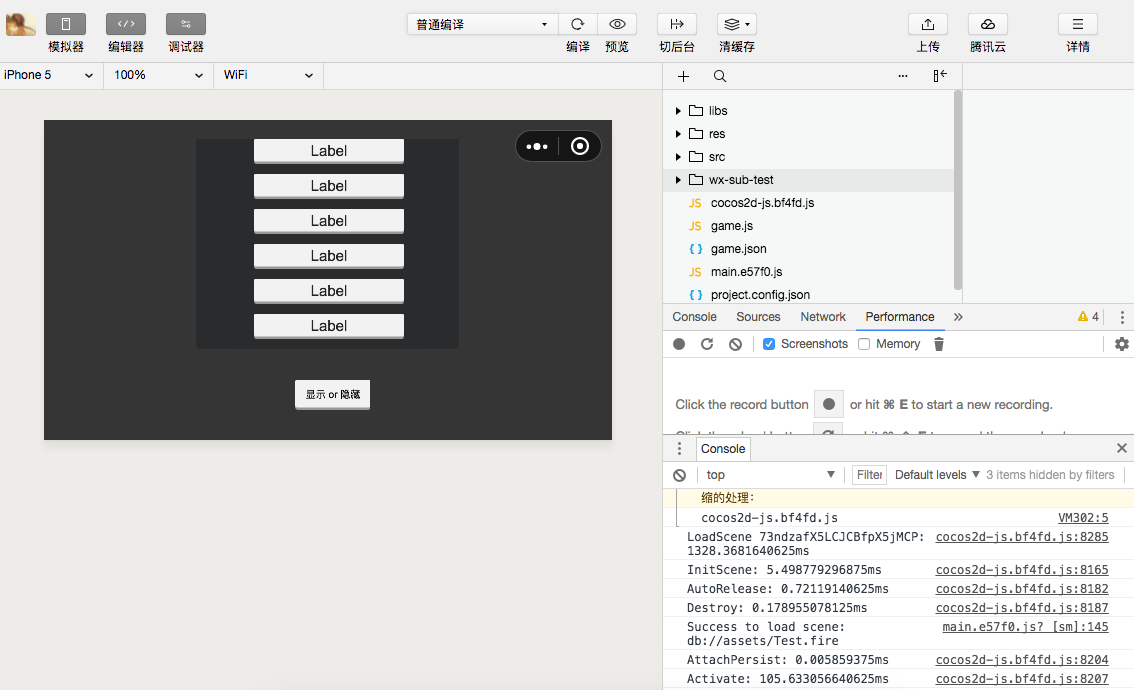Open the Tencent Cloud icon

coord(987,24)
